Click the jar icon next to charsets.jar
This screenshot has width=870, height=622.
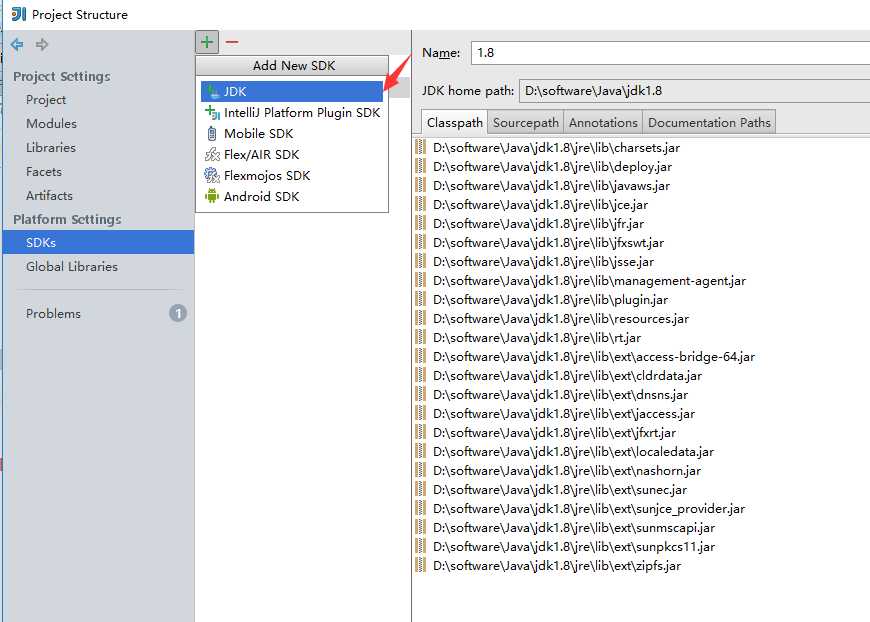[421, 147]
